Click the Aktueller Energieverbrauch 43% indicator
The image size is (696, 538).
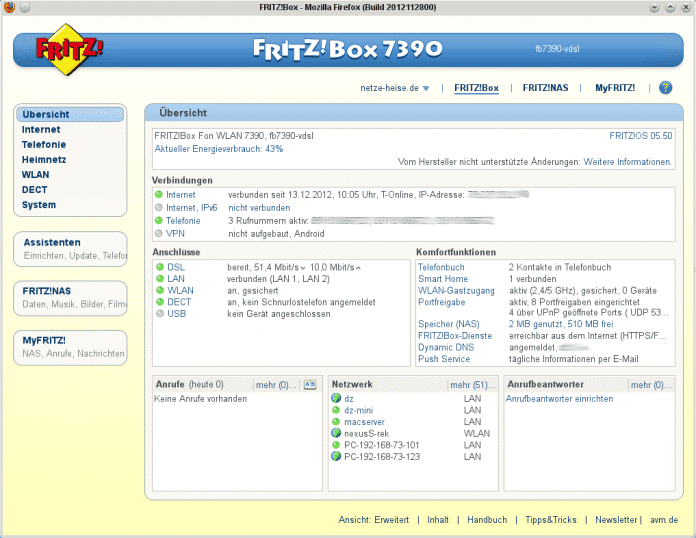point(218,148)
